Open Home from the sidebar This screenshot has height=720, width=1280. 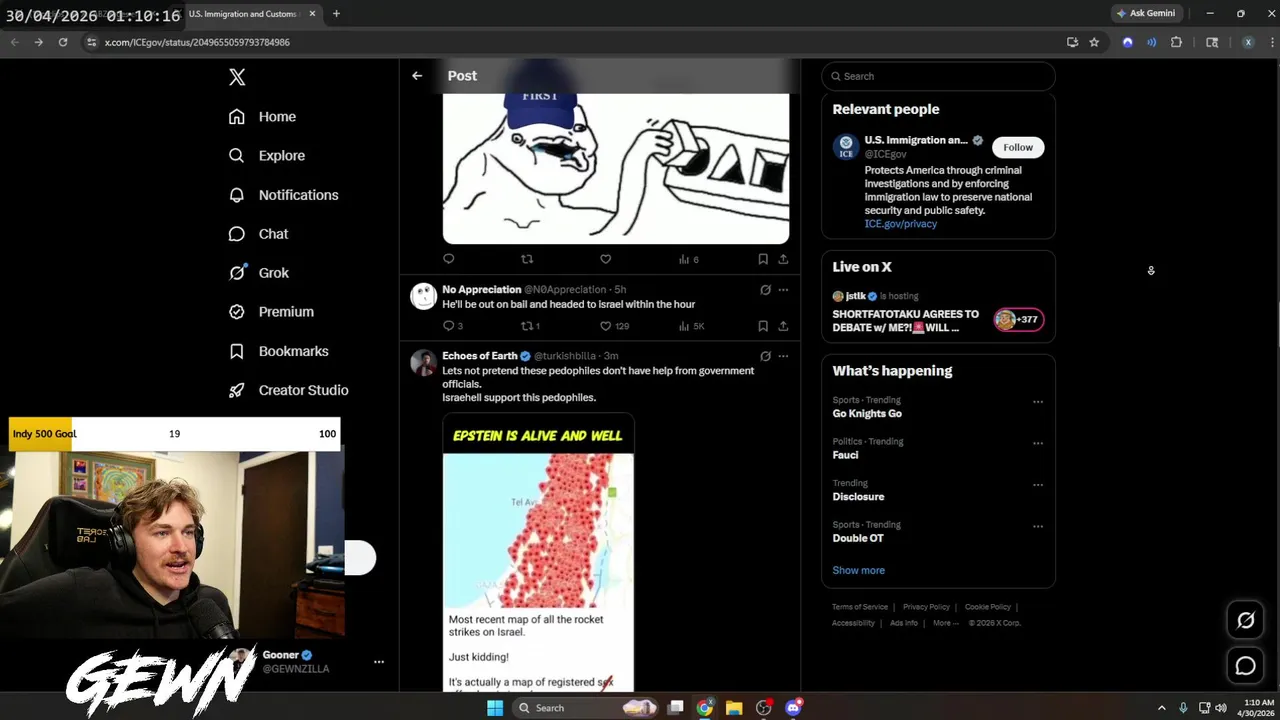262,117
